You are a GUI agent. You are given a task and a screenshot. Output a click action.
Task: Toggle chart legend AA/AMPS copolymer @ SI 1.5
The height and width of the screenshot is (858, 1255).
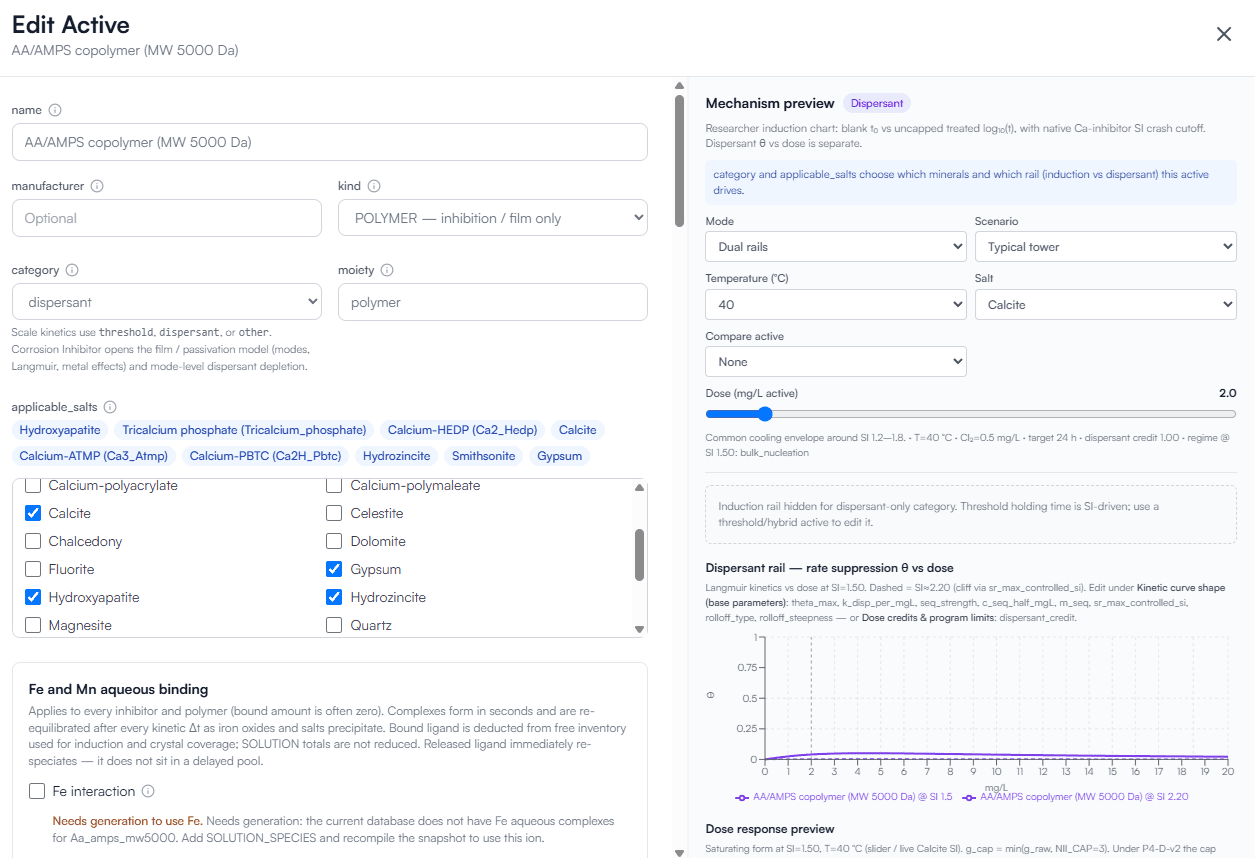[843, 797]
